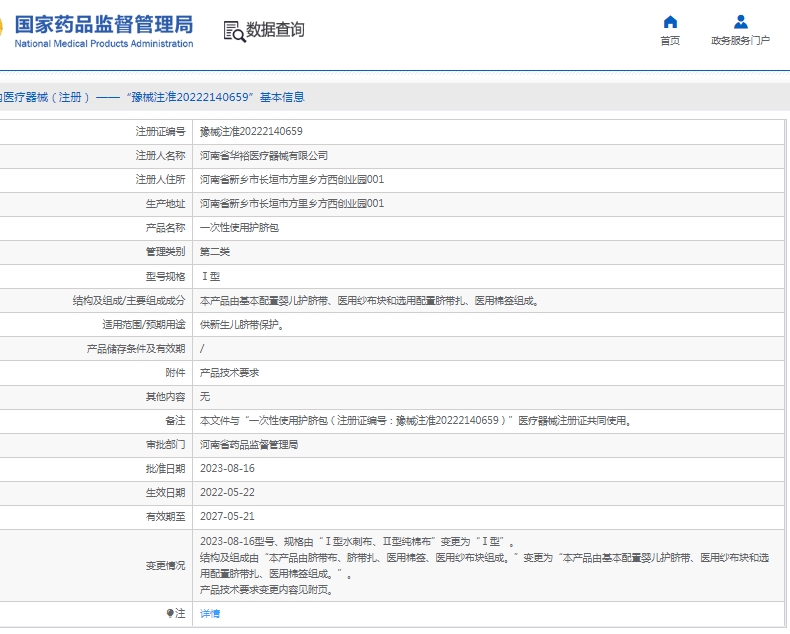Click the National Medical Products Administration subtitle
The image size is (790, 634).
tap(104, 44)
